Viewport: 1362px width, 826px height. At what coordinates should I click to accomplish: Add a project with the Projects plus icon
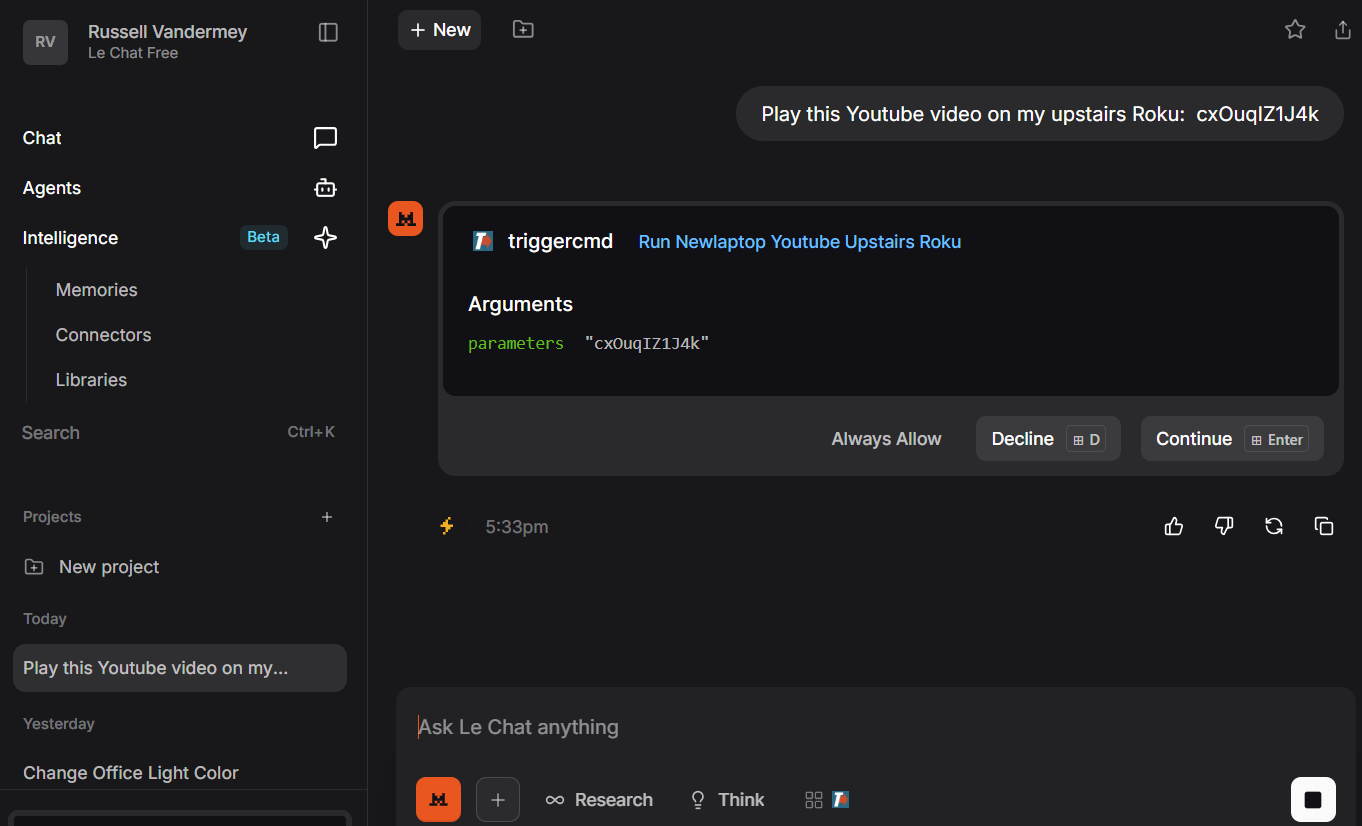click(327, 517)
